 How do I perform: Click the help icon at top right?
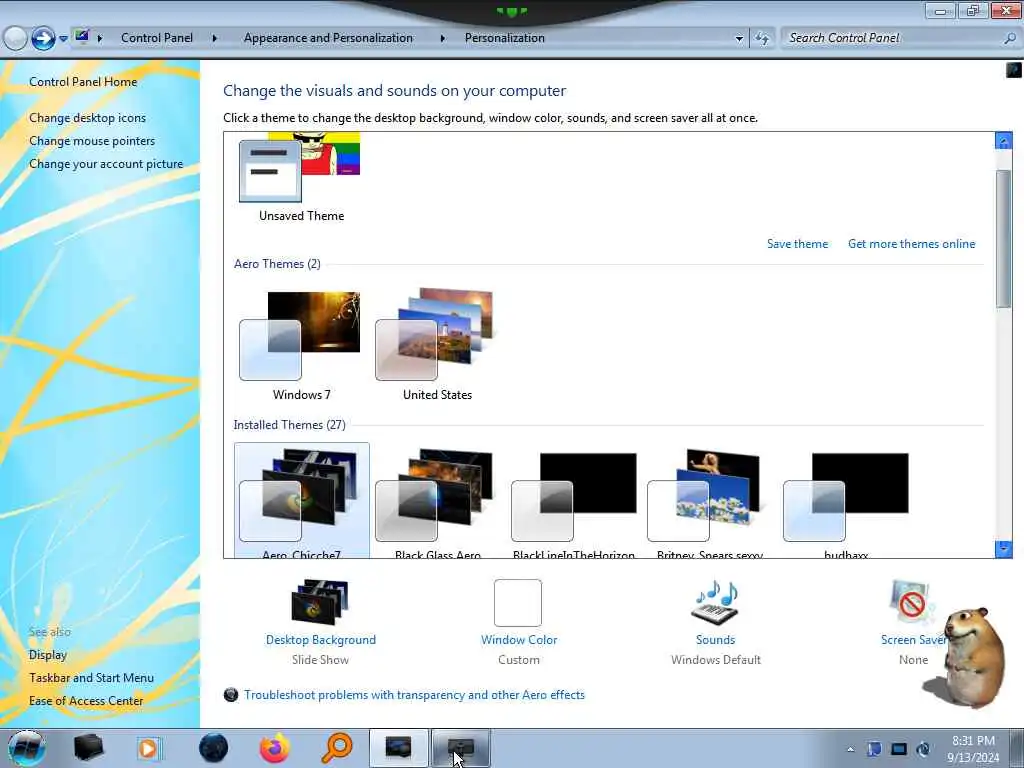(1014, 70)
